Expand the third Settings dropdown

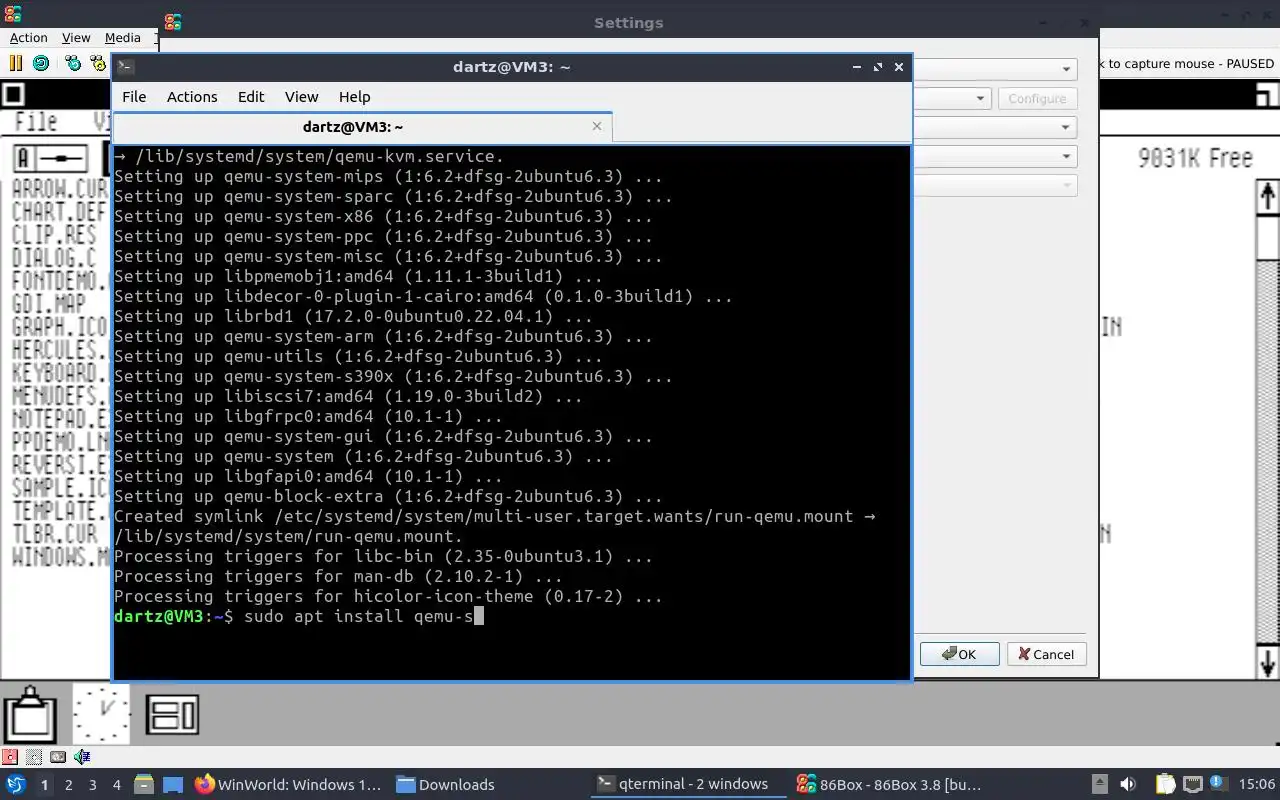(x=1066, y=127)
